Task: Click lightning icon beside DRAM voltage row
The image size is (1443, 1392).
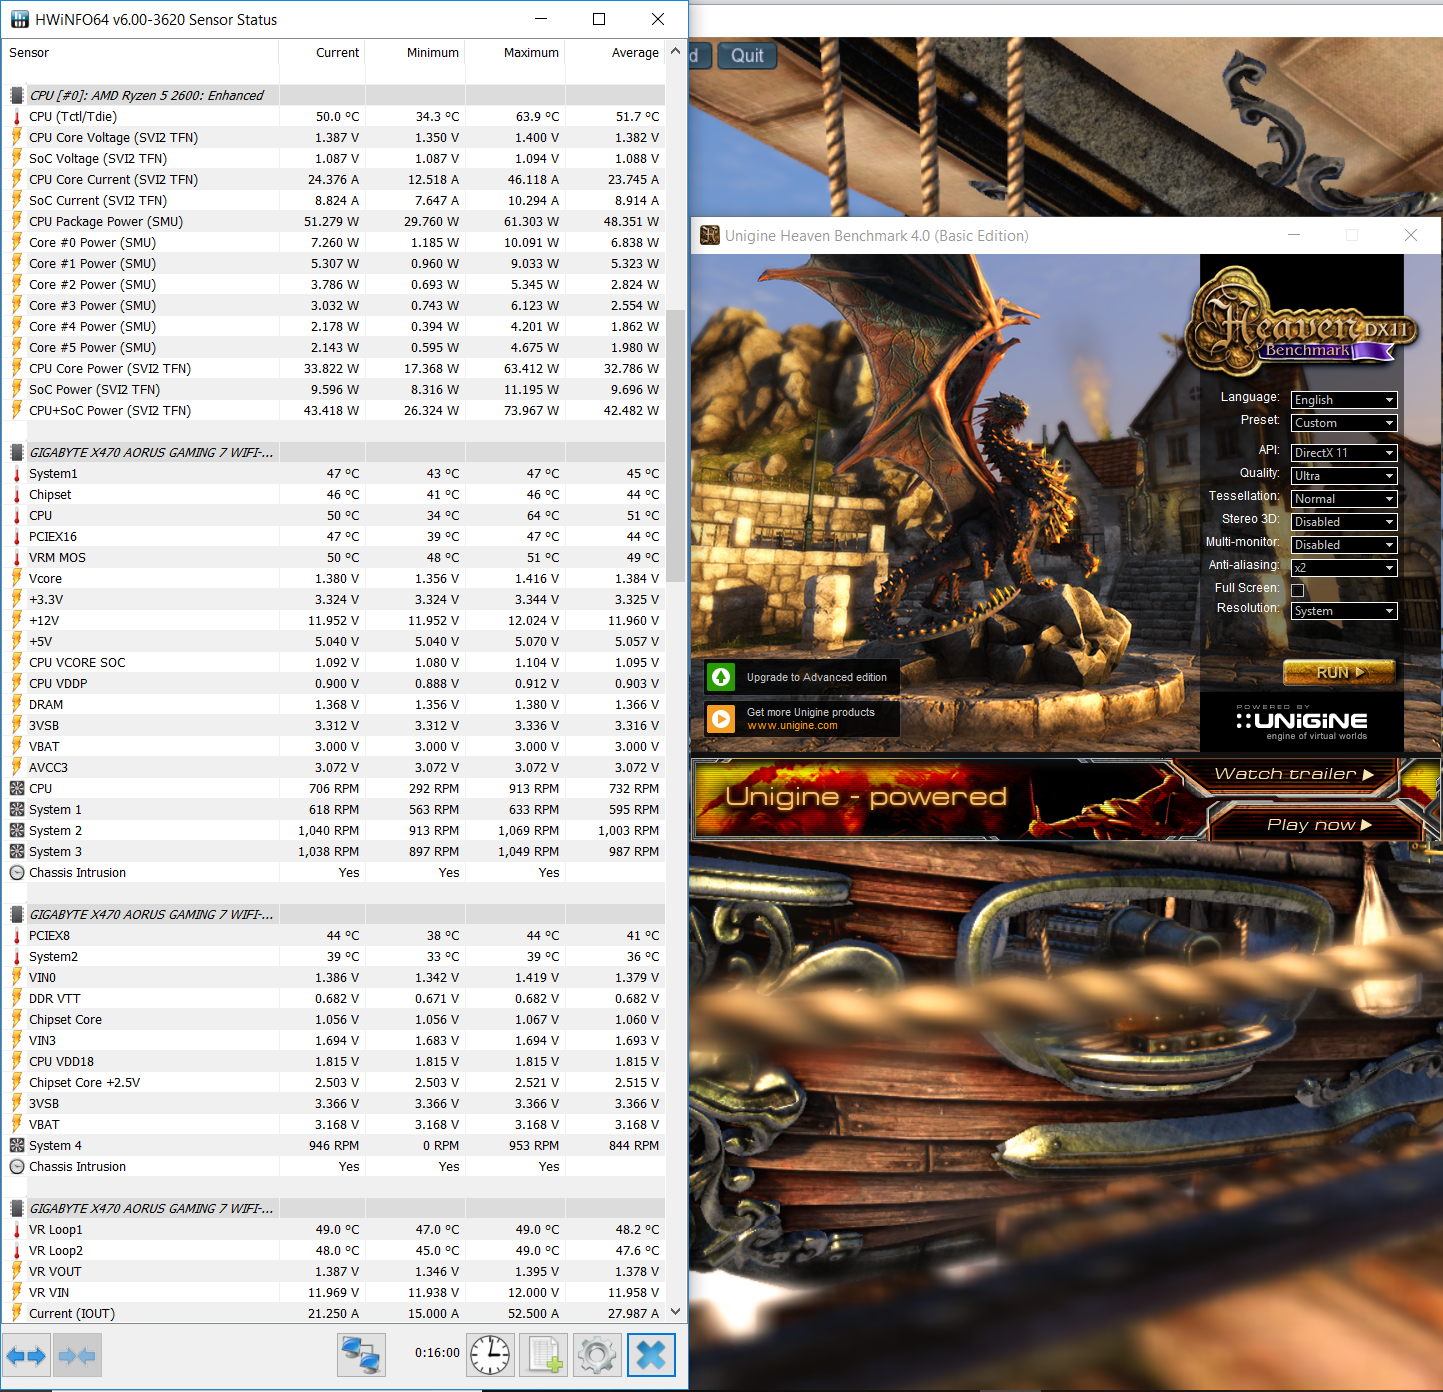Action: (17, 705)
